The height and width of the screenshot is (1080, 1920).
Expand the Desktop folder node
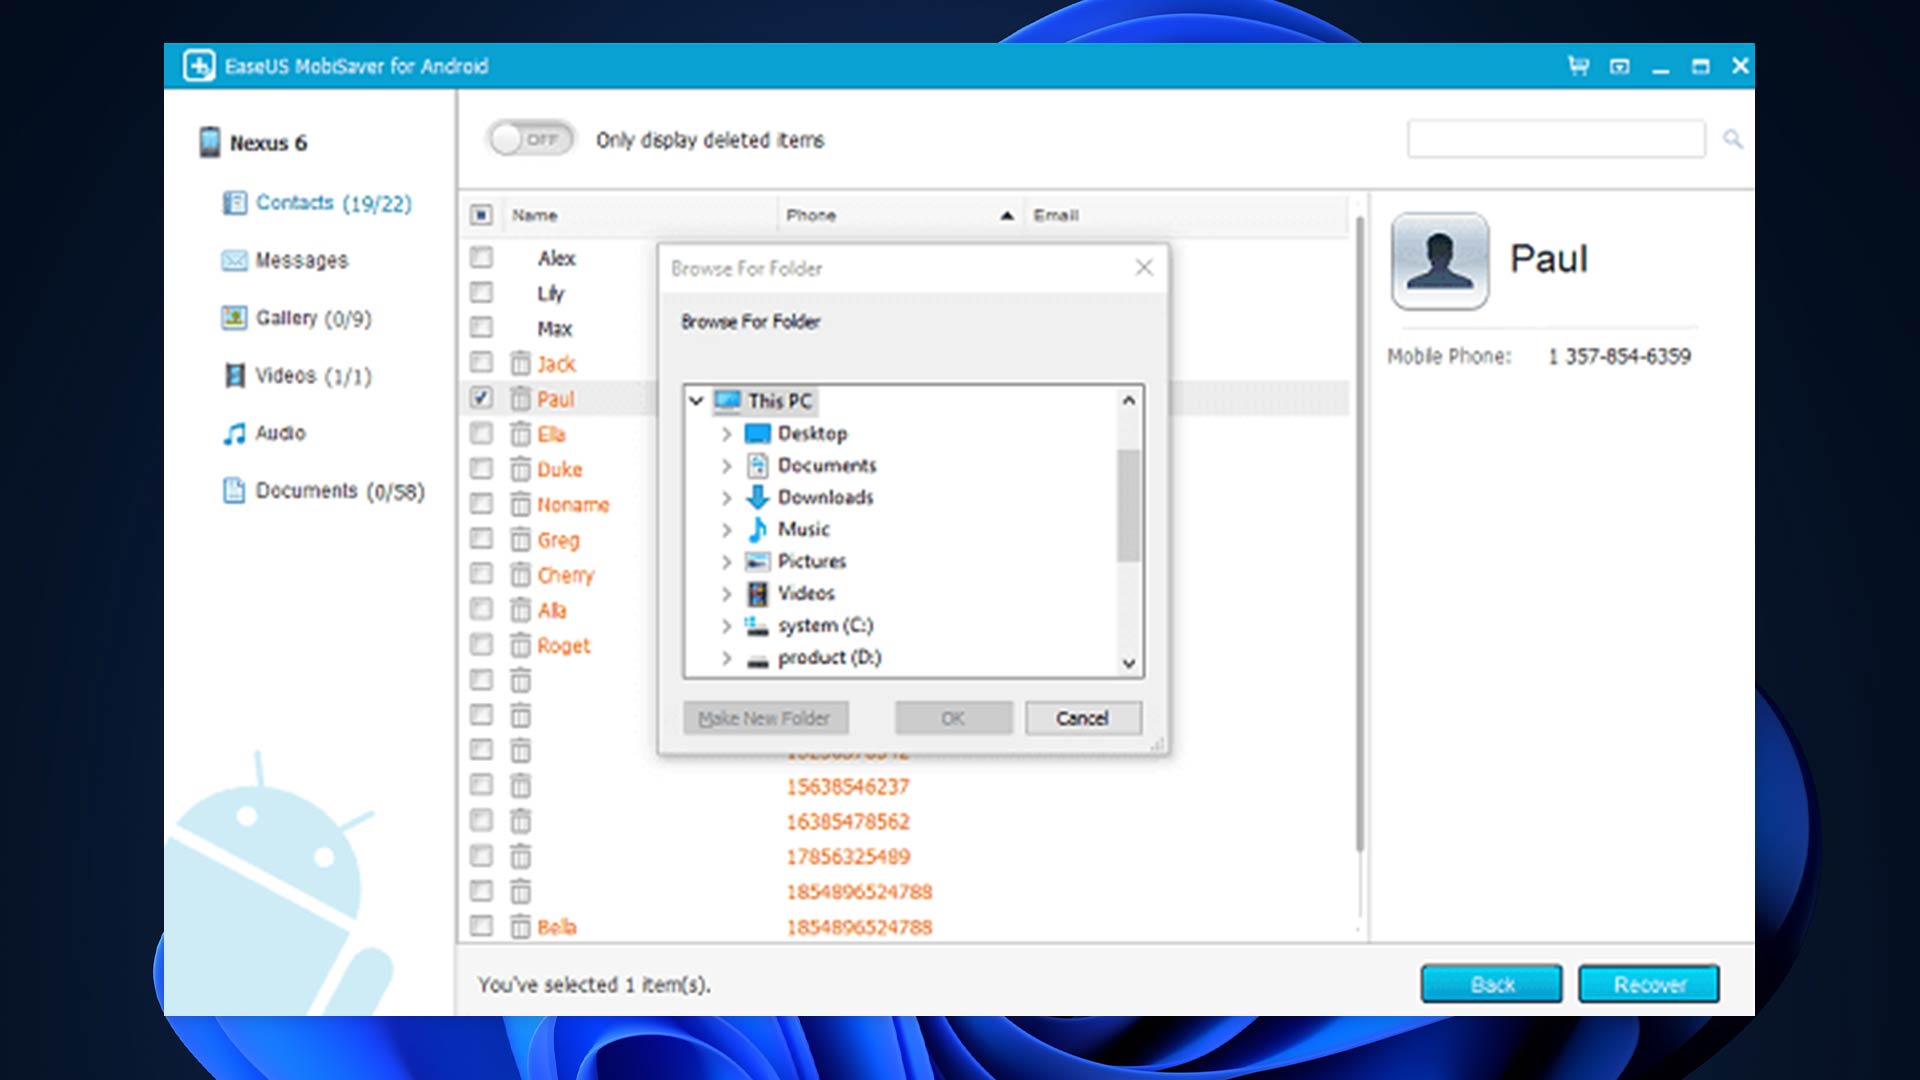click(727, 434)
